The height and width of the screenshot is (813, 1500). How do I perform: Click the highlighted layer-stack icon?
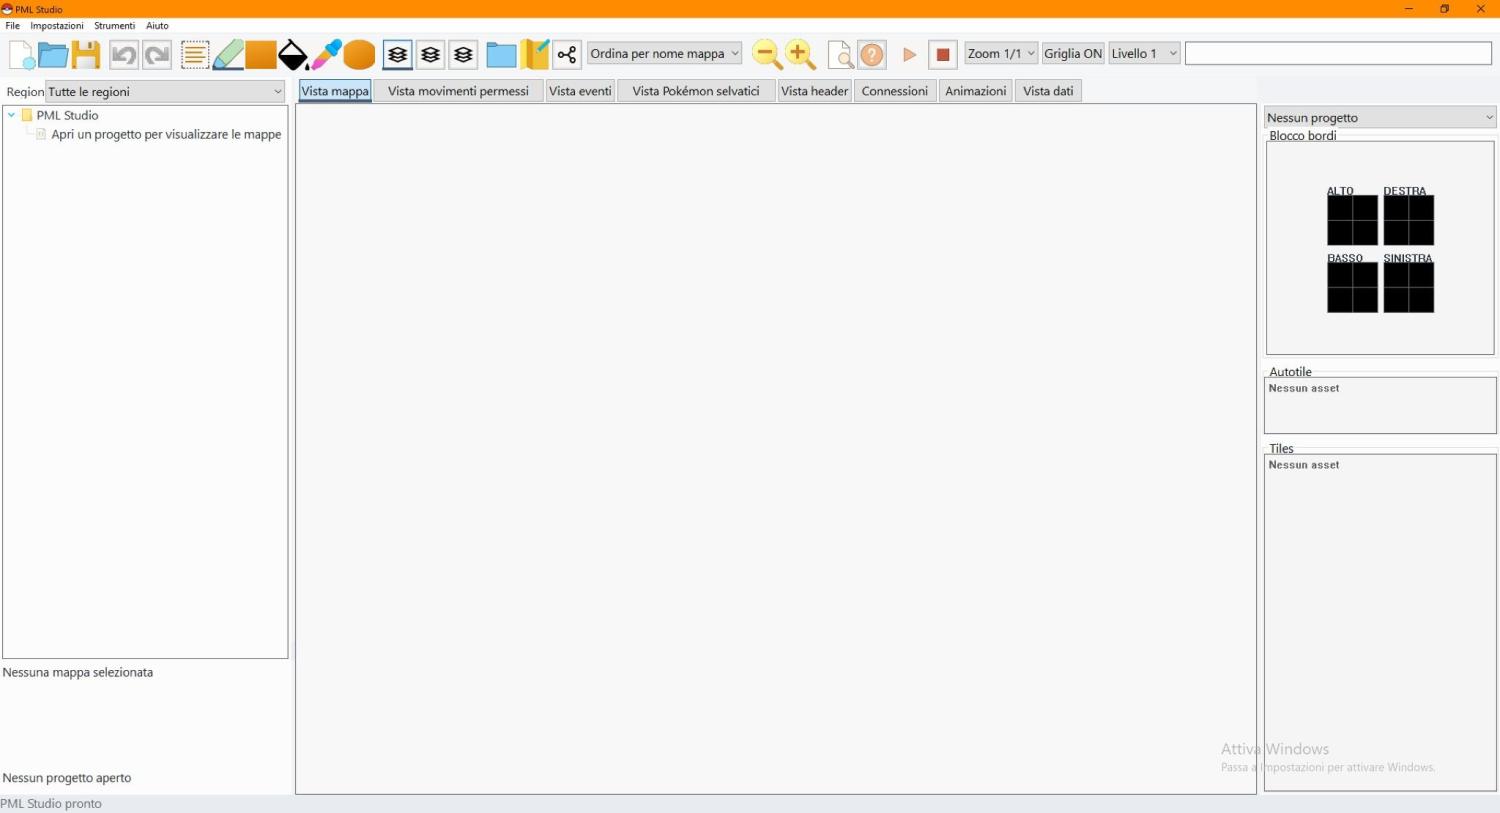pyautogui.click(x=397, y=55)
